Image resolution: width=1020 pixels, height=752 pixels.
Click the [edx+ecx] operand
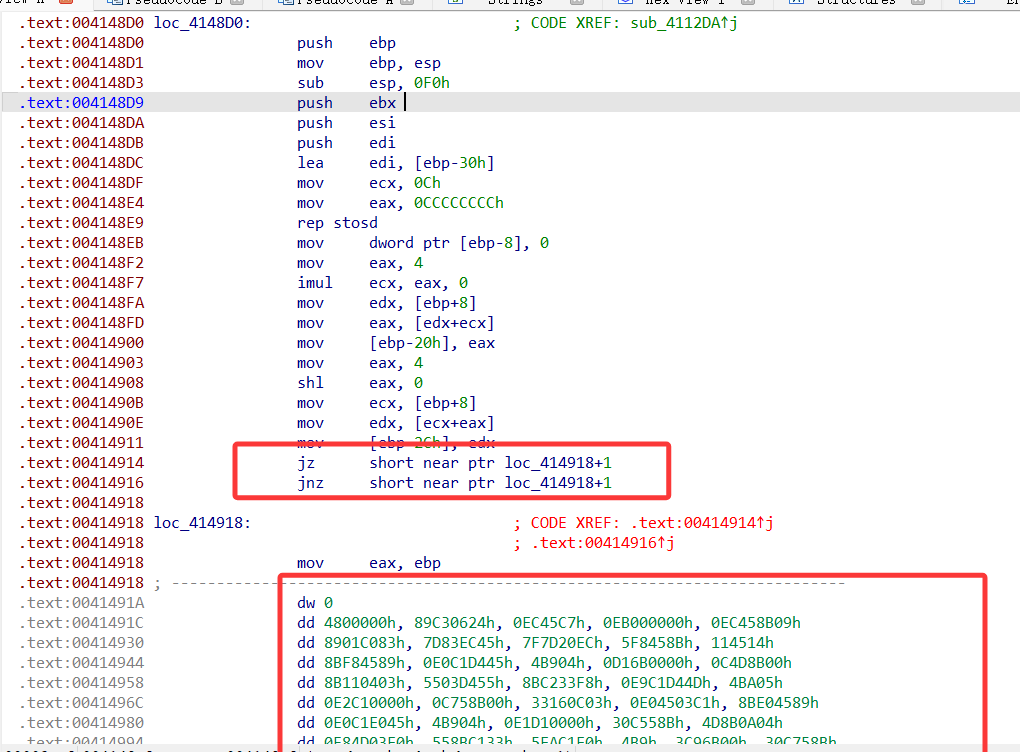coord(454,323)
